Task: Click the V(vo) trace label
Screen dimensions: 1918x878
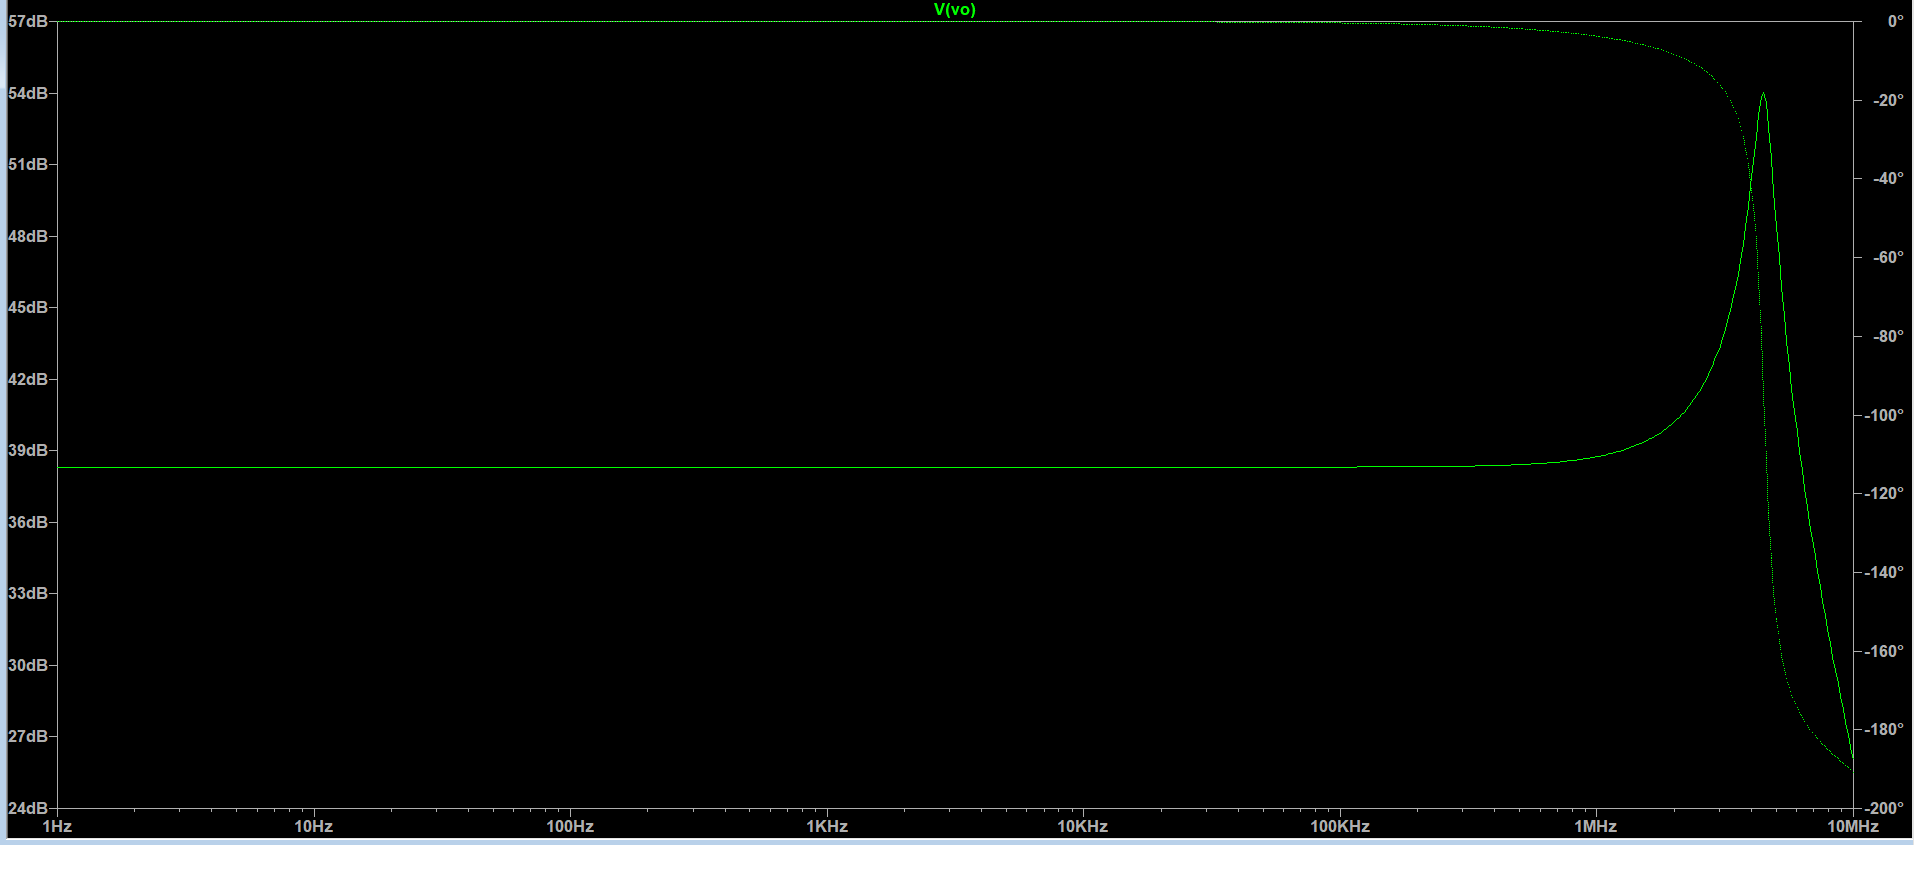Action: (x=954, y=10)
